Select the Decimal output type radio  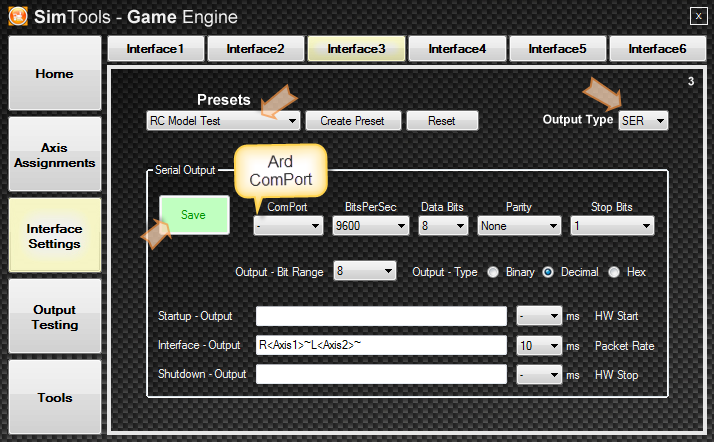548,272
